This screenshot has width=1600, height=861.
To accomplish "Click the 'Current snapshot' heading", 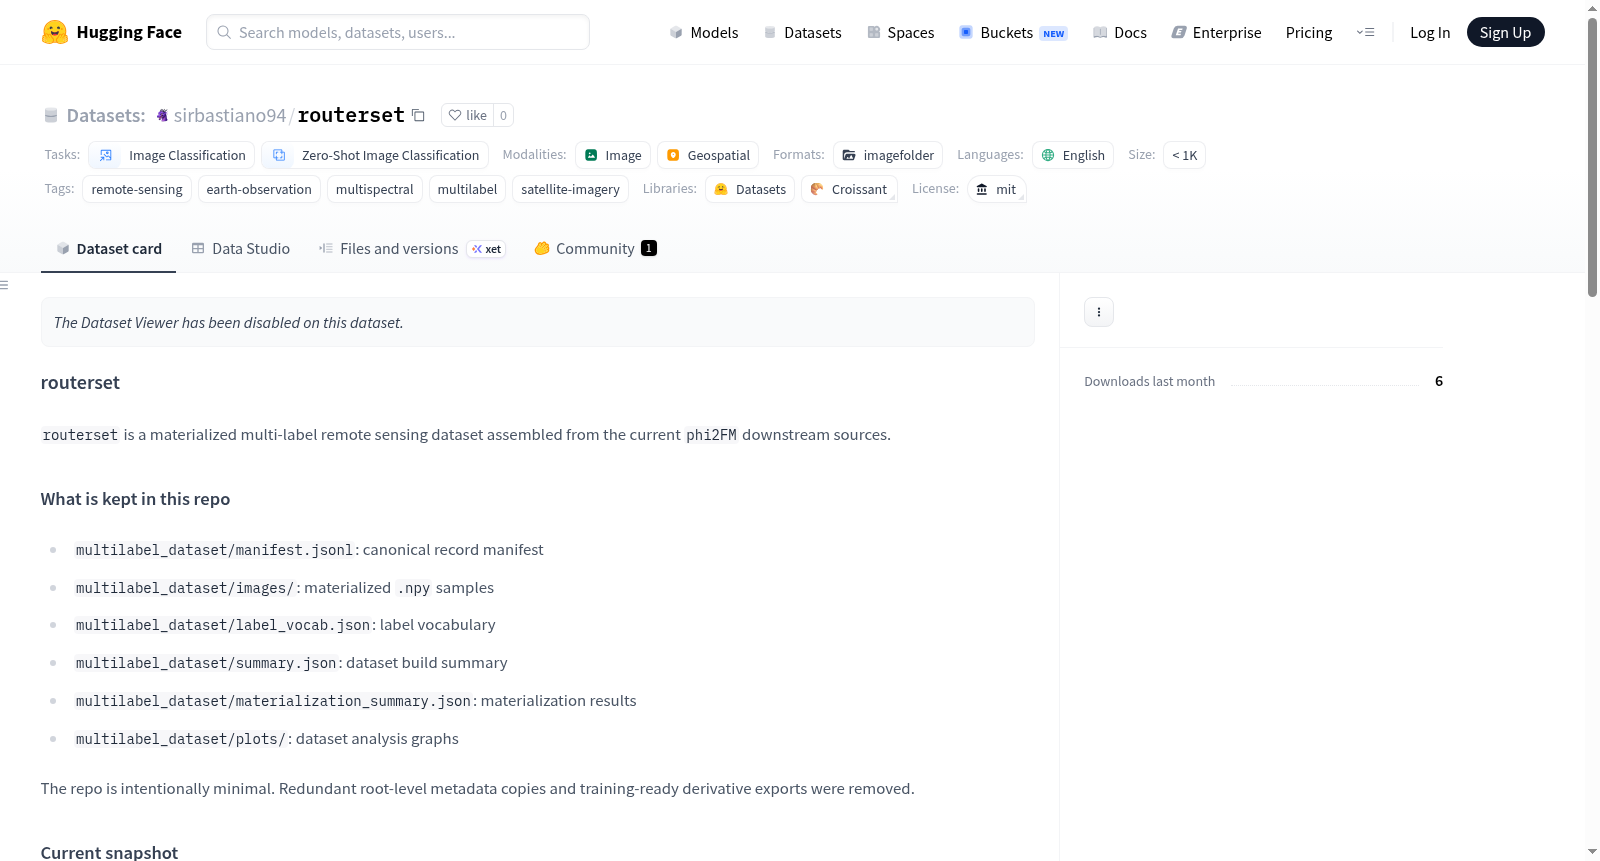I will coord(109,852).
